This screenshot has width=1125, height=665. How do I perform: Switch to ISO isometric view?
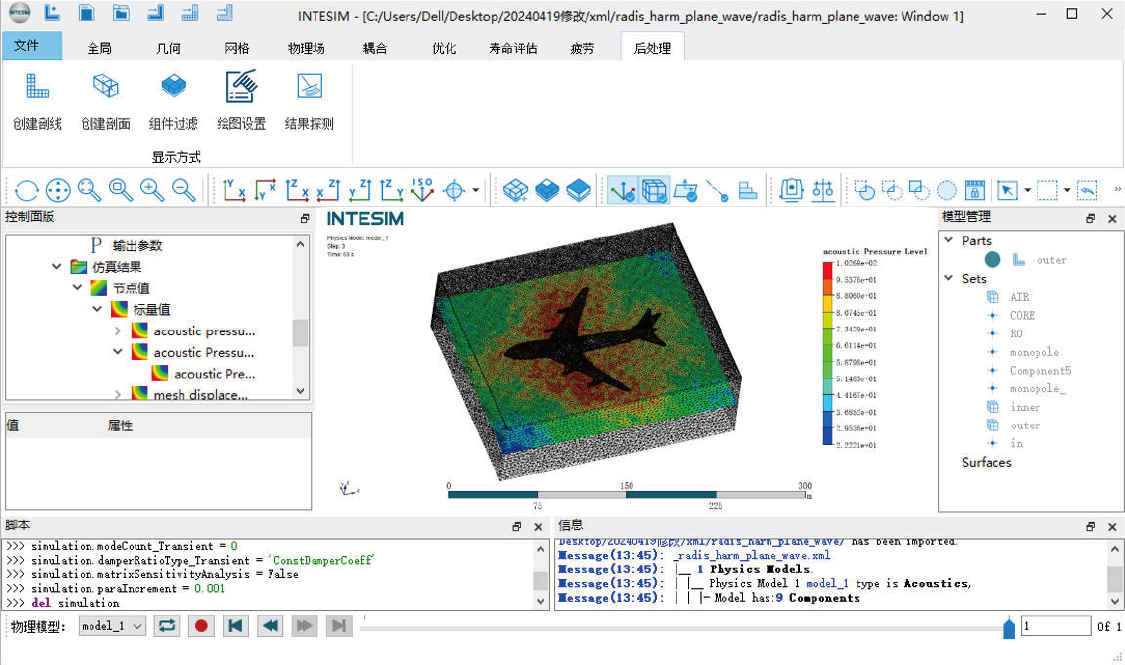click(422, 190)
